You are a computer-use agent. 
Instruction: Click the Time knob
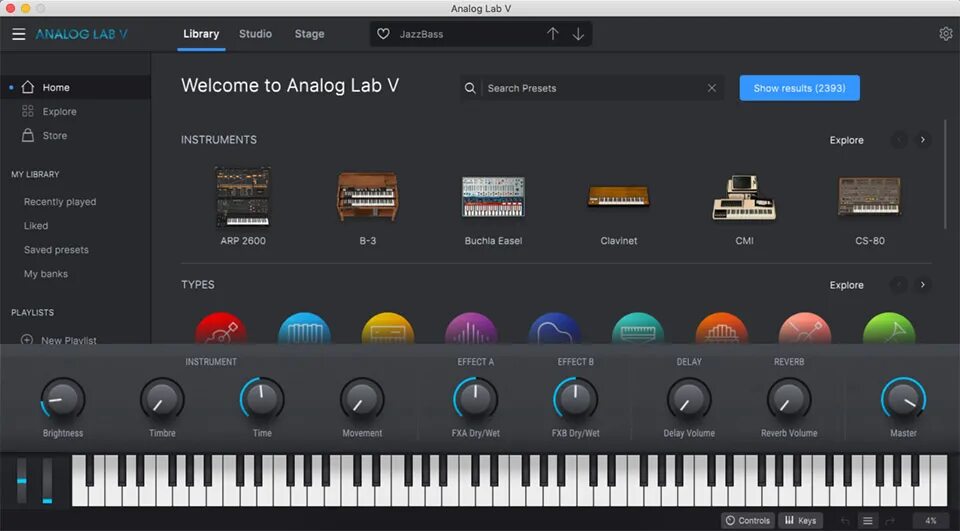262,399
